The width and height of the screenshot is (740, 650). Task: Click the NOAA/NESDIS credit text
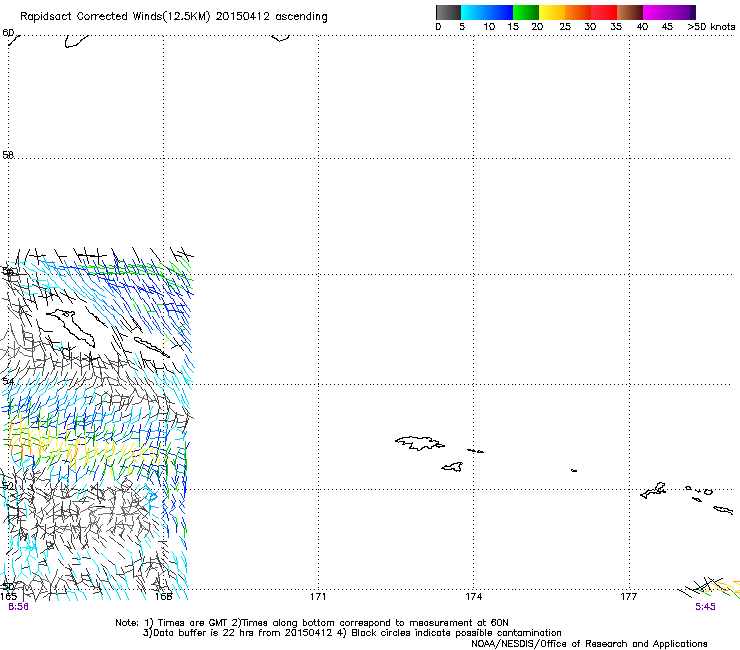pyautogui.click(x=589, y=644)
